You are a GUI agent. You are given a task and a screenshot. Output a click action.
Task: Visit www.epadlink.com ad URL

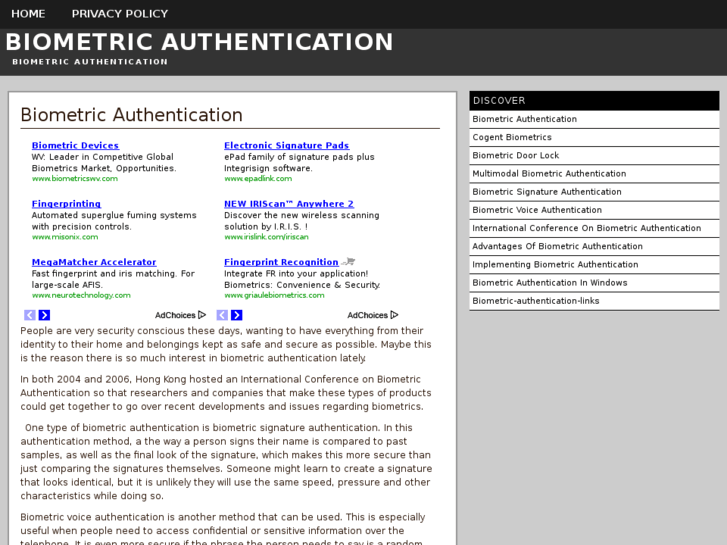coord(258,179)
